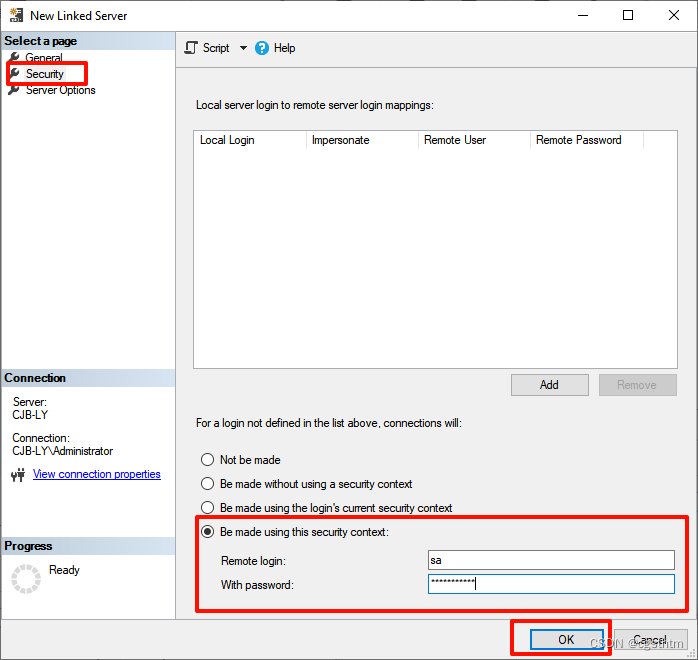Click the 'CJB-LY\Administrator' connection text
698x660 pixels.
coord(62,451)
